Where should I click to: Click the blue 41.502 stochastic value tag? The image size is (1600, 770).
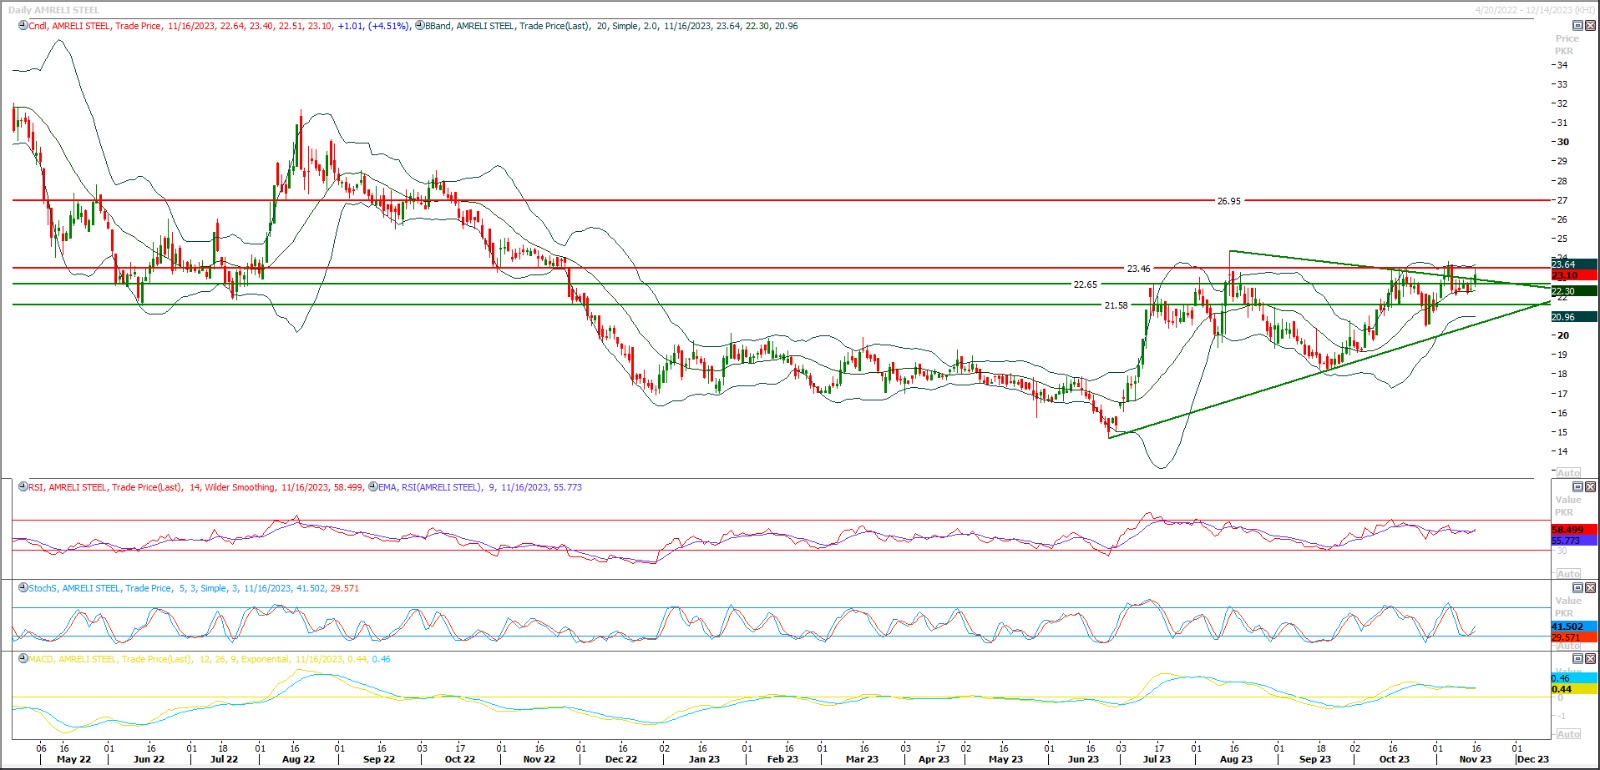1574,627
